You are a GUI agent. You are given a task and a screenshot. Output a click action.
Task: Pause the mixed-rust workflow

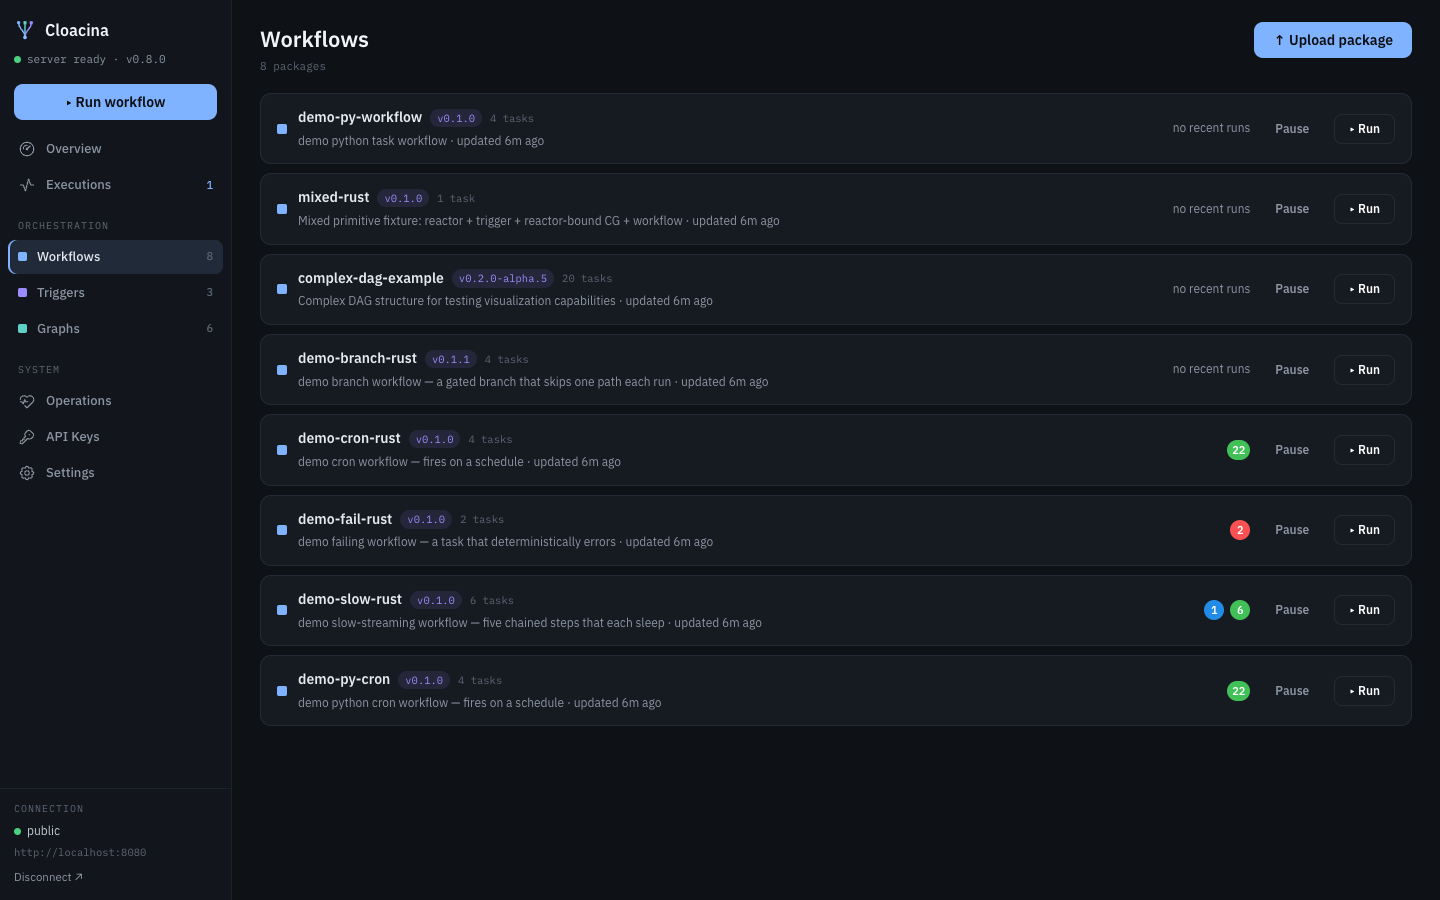coord(1292,209)
